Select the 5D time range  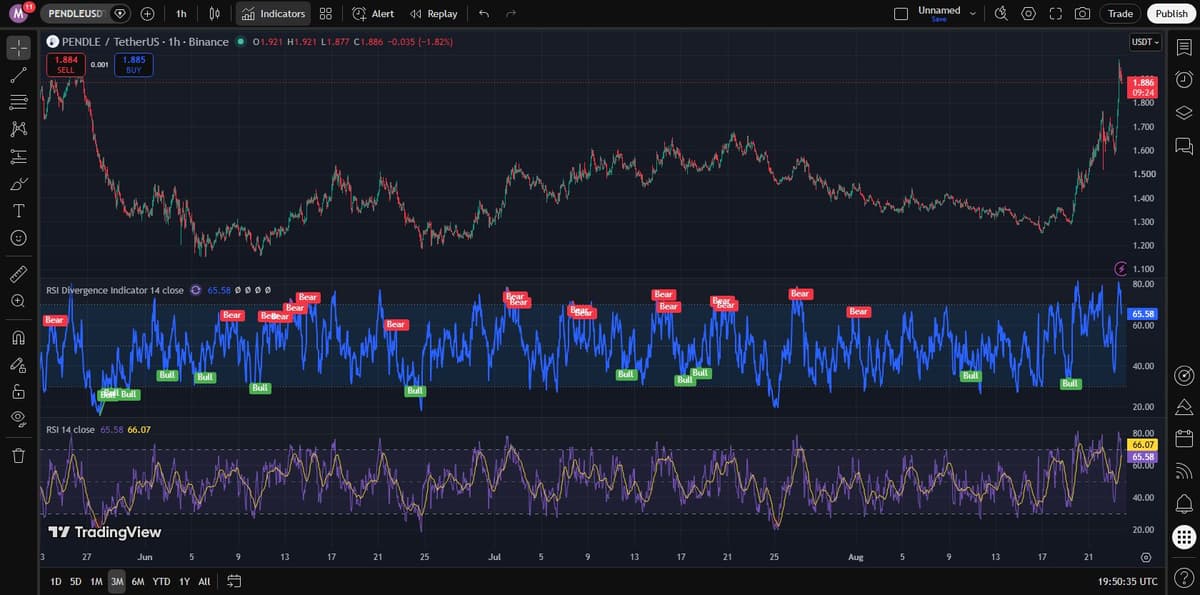pos(76,581)
